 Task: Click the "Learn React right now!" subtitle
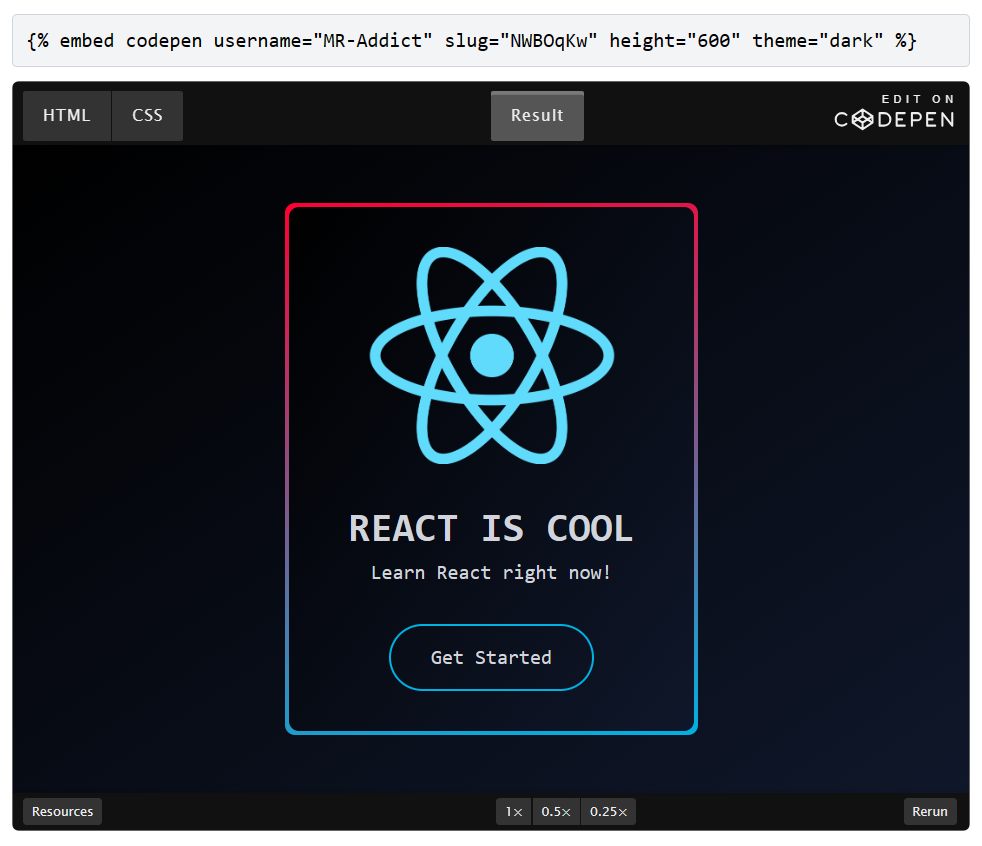click(x=491, y=573)
